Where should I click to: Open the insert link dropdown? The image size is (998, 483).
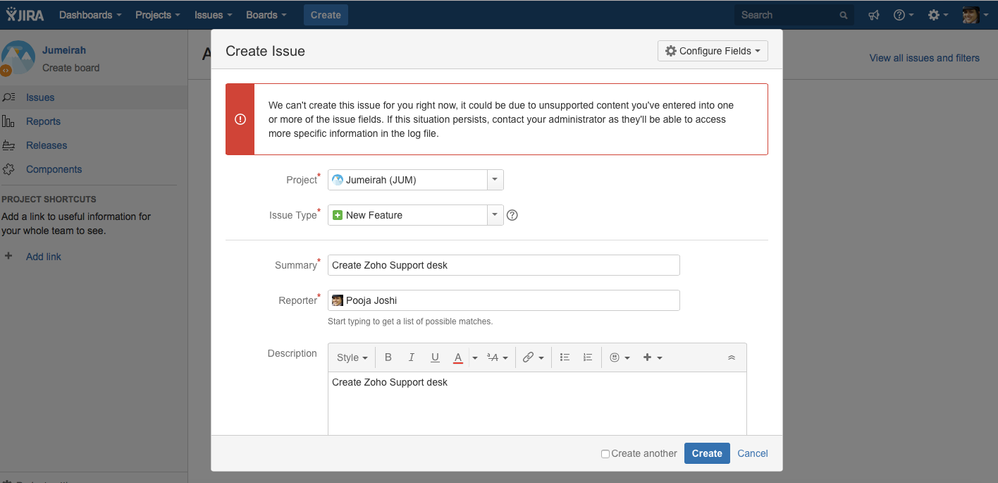(533, 358)
